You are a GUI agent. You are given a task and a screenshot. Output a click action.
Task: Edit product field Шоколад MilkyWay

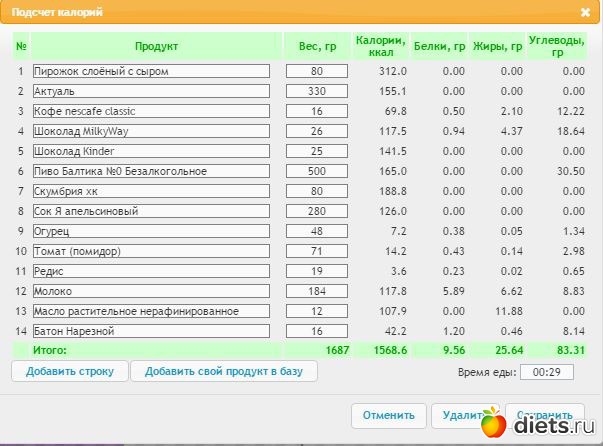point(151,131)
